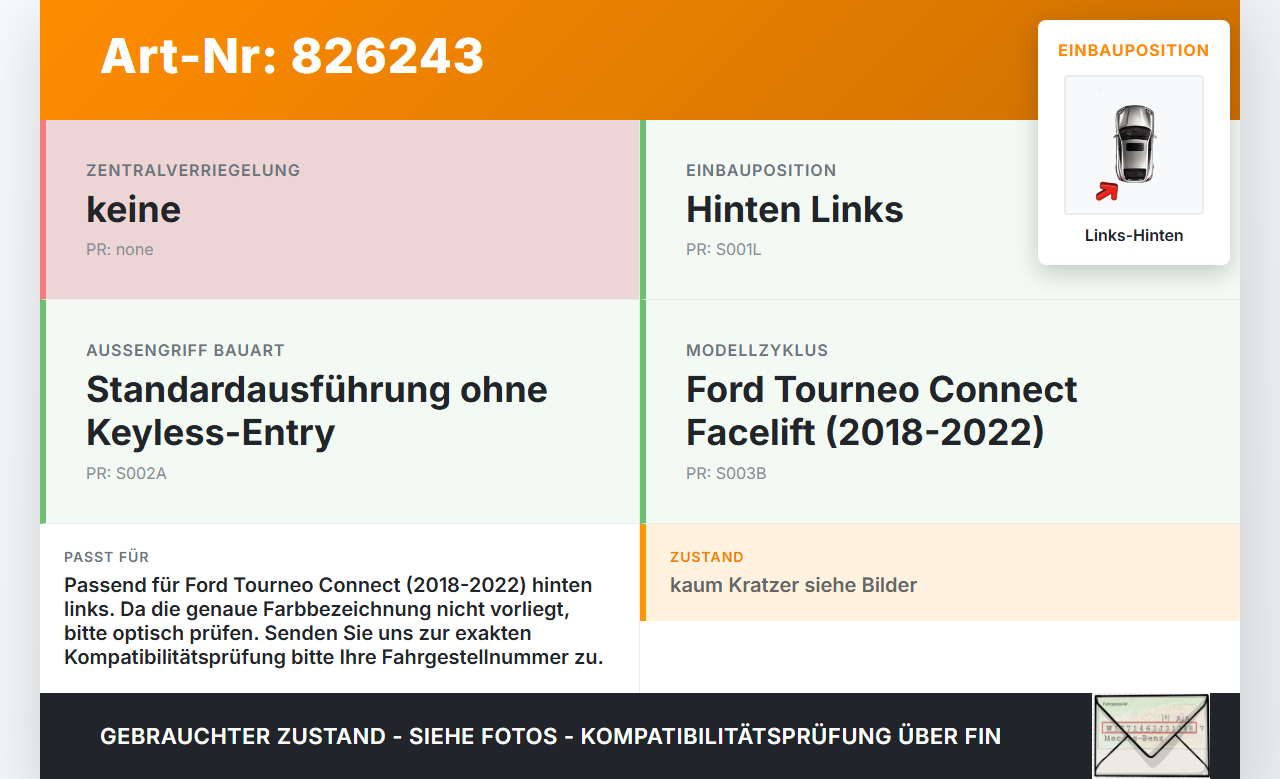Click the text 'PR: none'
The width and height of the screenshot is (1280, 779).
point(120,249)
